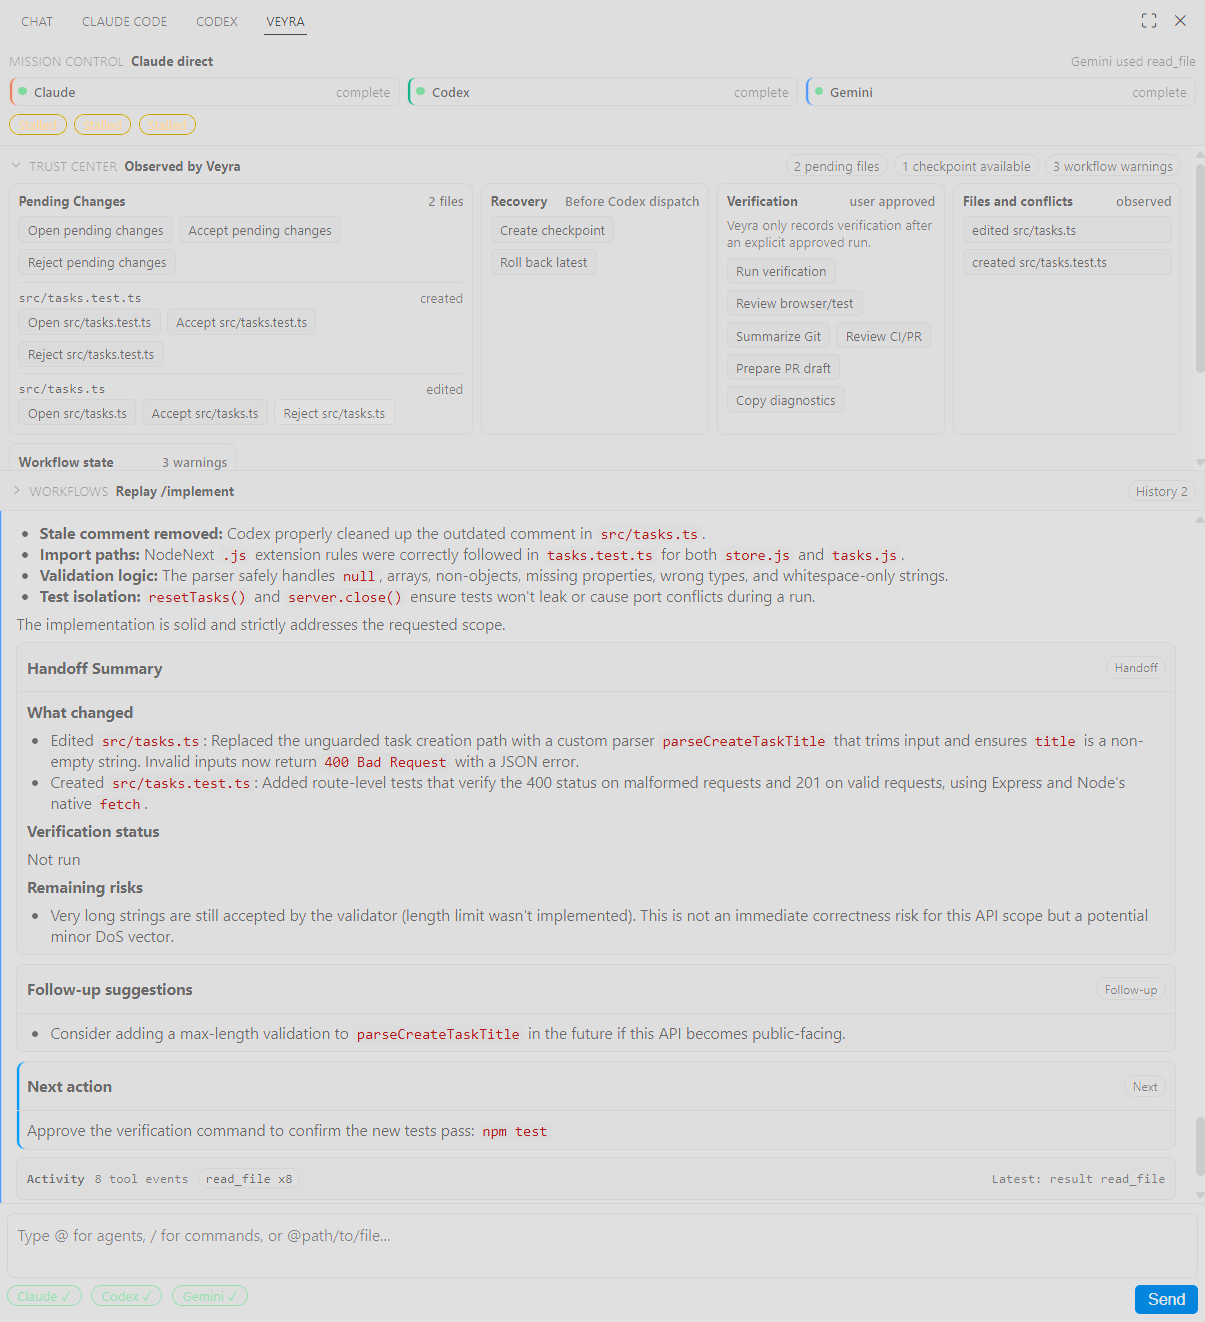Click the 3 workflow warnings badge
The image size is (1205, 1322).
pos(1112,166)
